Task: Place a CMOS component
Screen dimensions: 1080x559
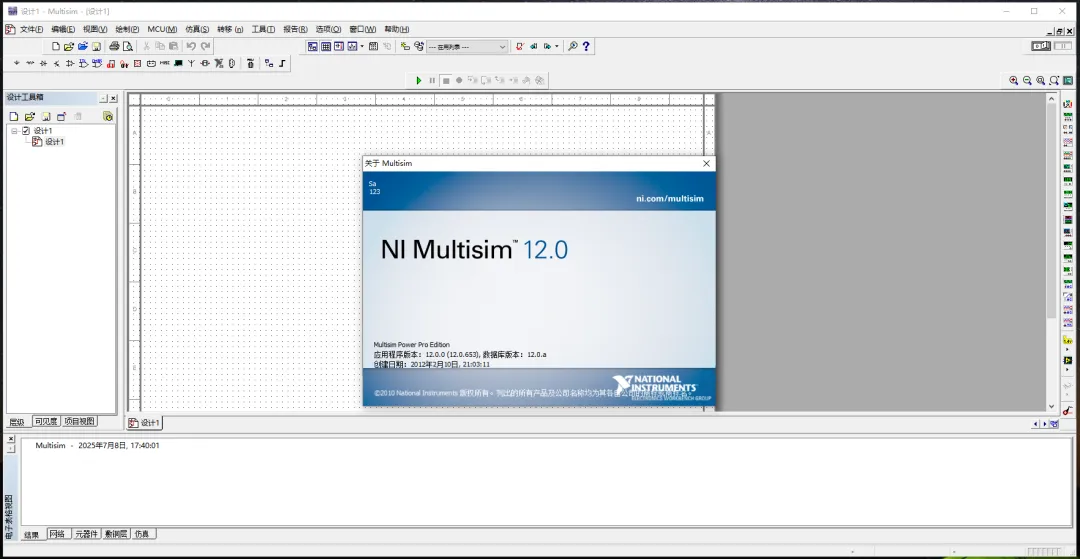Action: tap(97, 63)
